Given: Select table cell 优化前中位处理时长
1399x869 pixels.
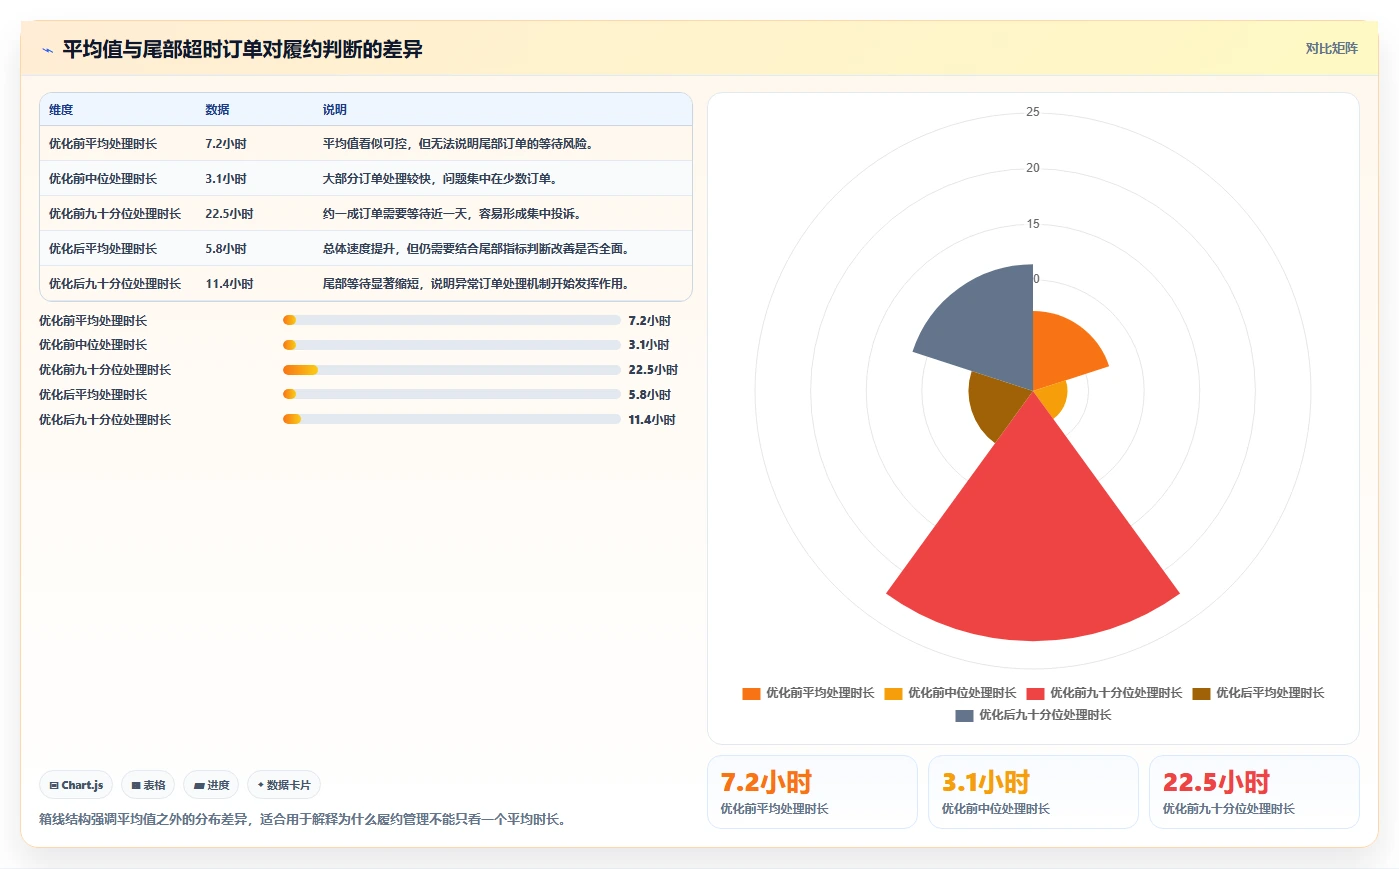Looking at the screenshot, I should click(x=103, y=179).
